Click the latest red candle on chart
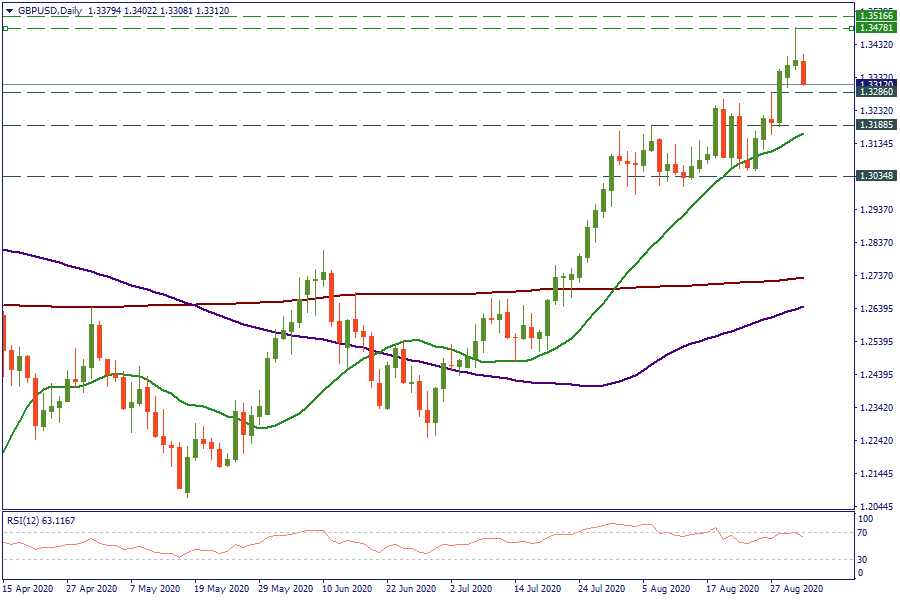This screenshot has width=900, height=600. pos(804,73)
